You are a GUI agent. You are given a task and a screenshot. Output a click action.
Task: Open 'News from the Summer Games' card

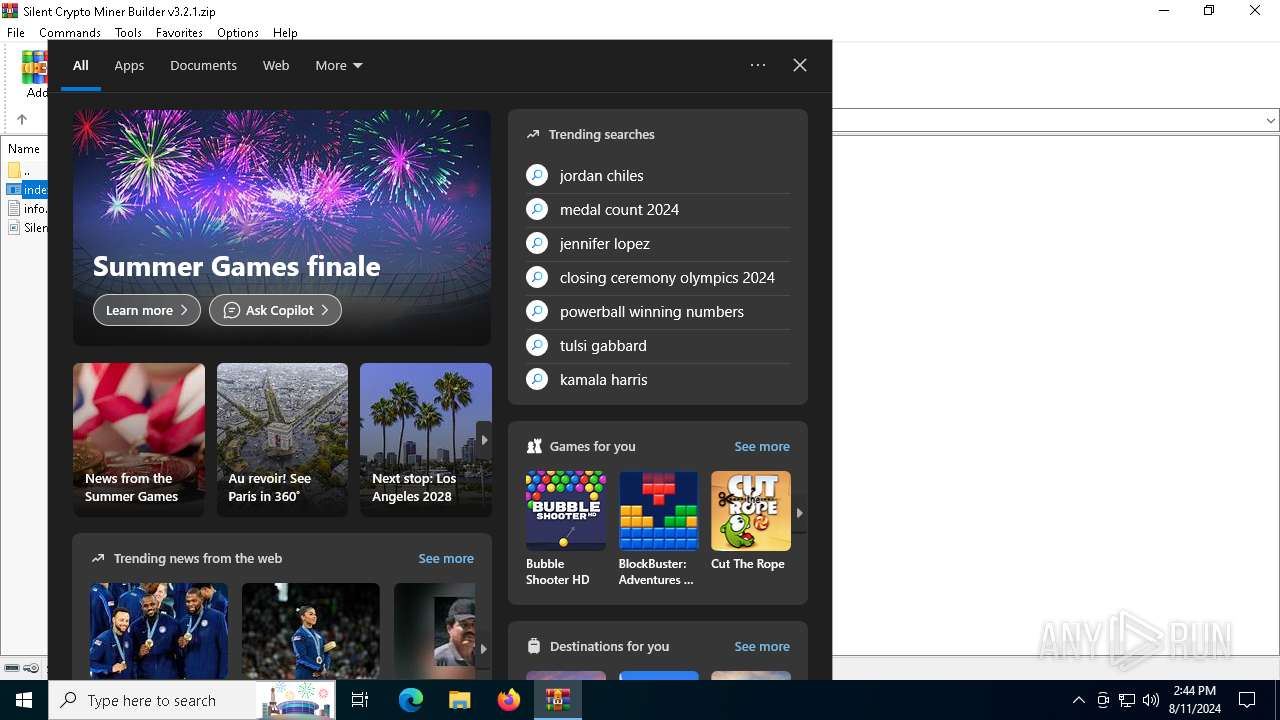[139, 439]
